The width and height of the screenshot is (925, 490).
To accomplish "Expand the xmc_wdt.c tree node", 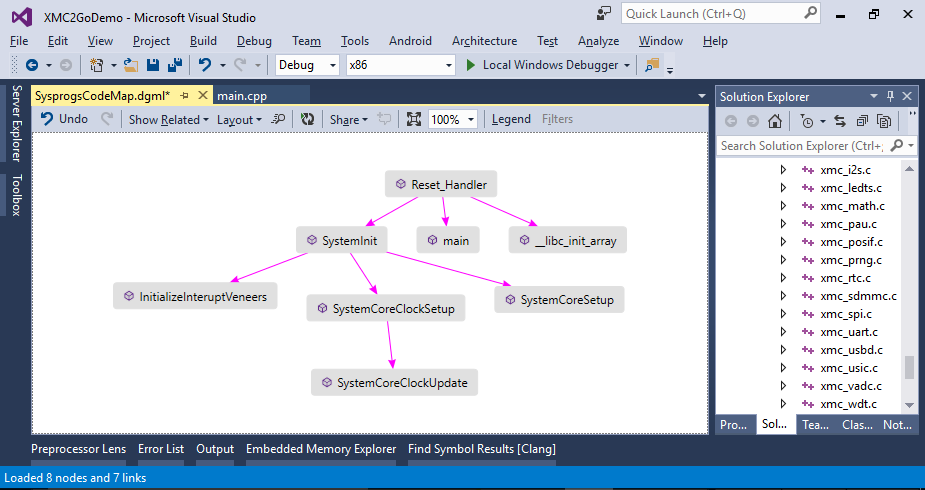I will [783, 404].
